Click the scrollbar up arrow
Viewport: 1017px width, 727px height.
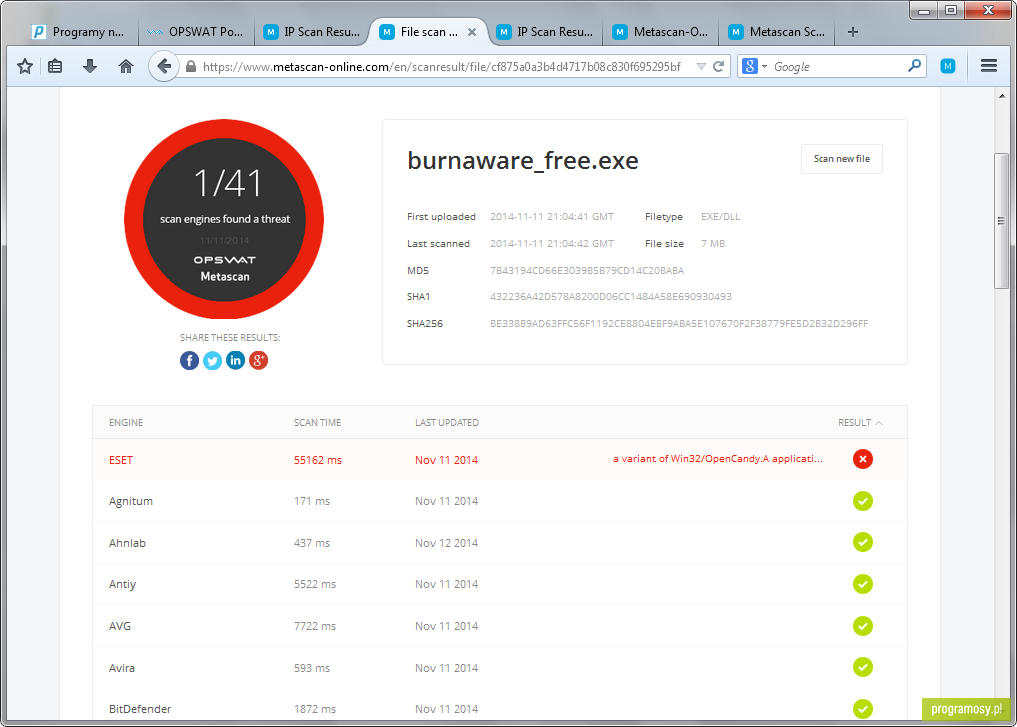(1001, 96)
